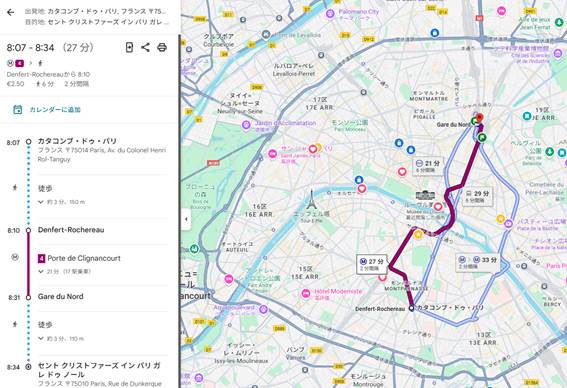
Task: Go back using the left arrow icon
Action: point(10,13)
